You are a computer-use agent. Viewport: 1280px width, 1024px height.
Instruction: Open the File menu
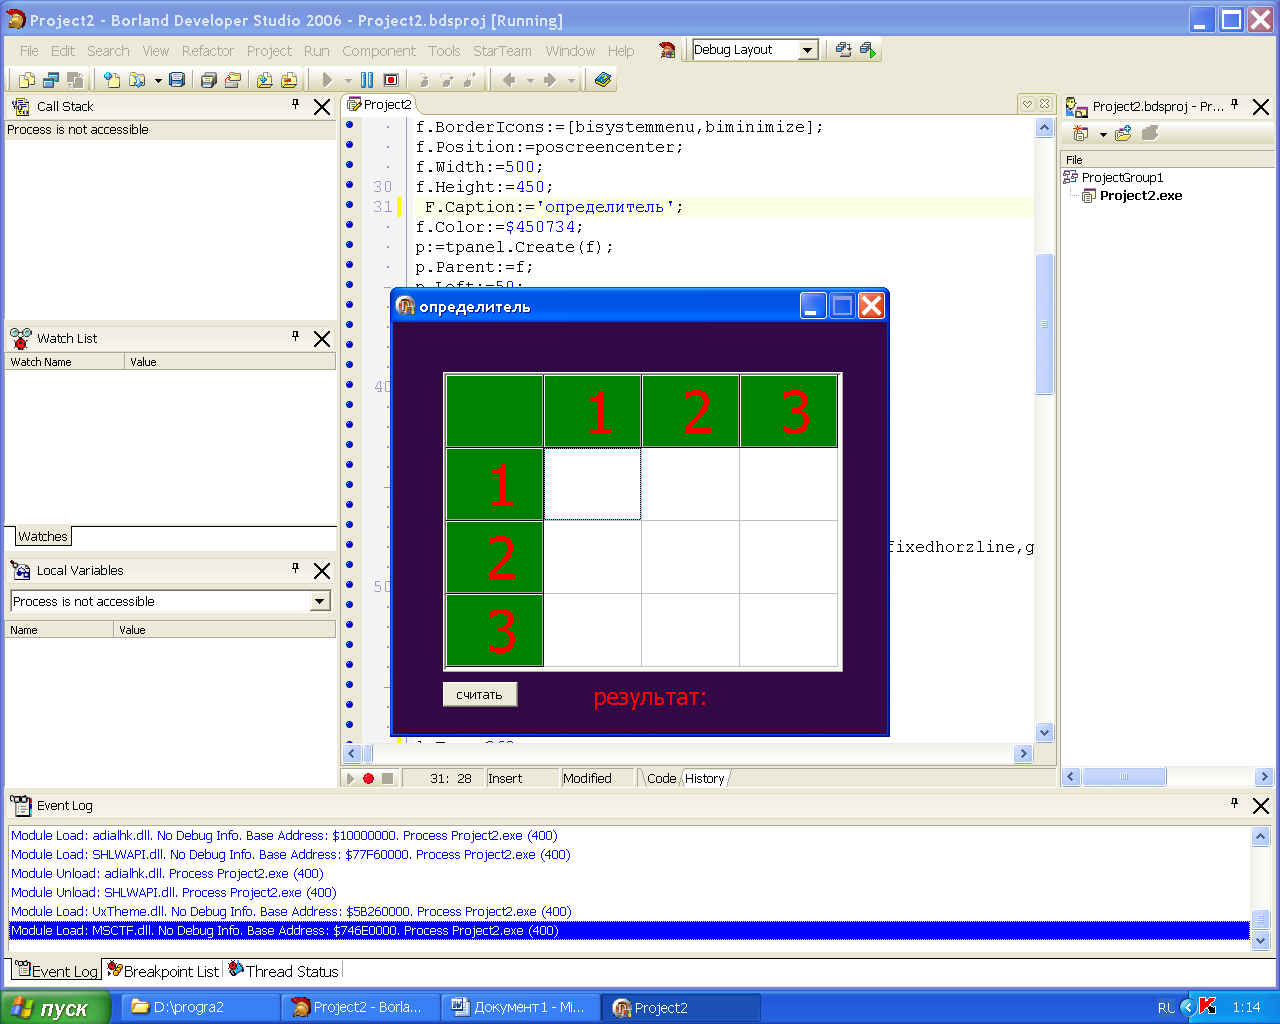pos(29,51)
